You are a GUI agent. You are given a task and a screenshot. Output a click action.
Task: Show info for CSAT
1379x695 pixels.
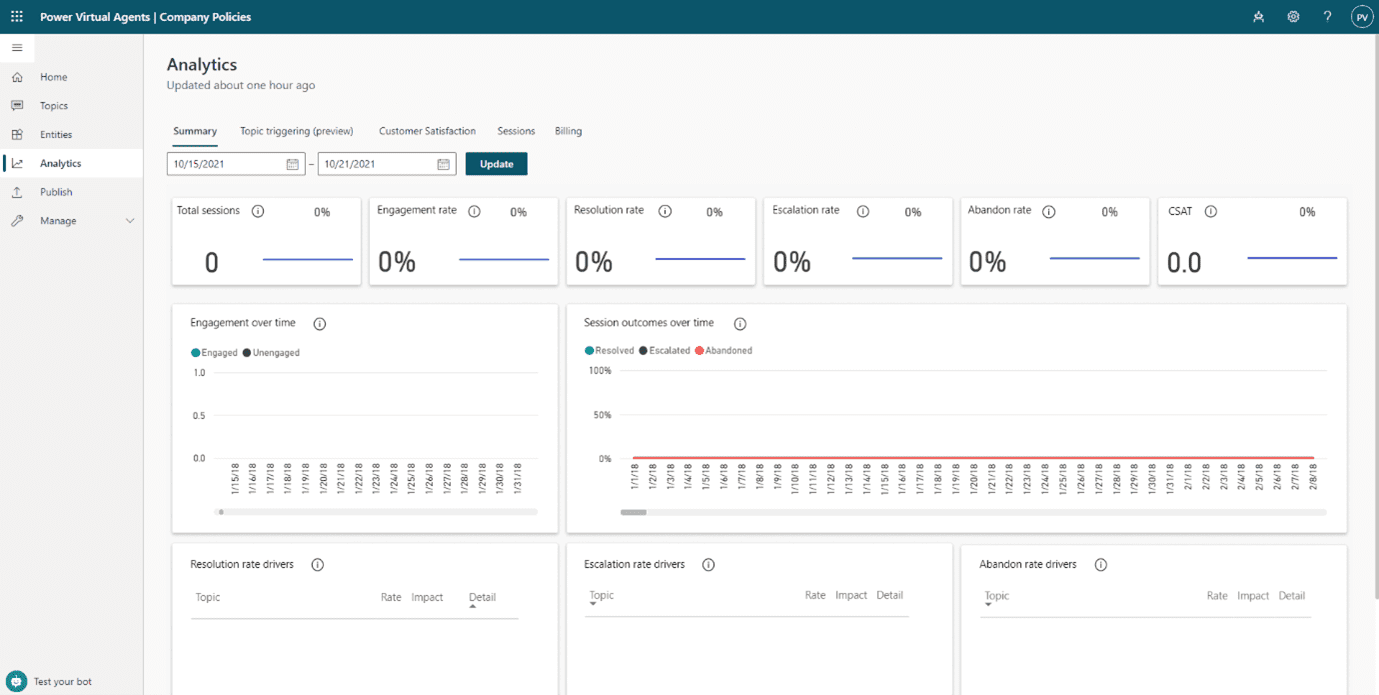point(1211,211)
